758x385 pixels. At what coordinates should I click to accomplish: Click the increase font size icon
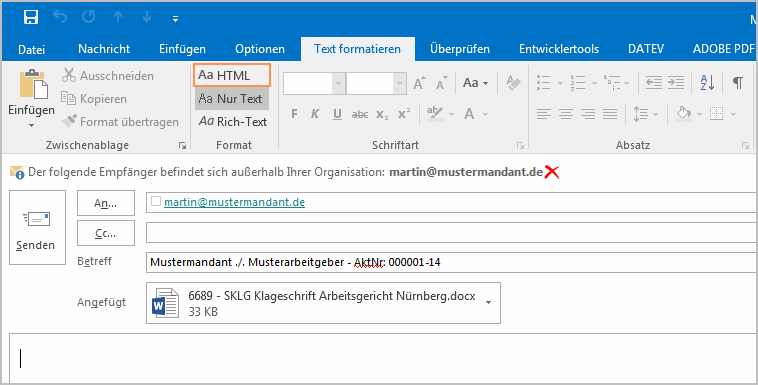[x=419, y=83]
